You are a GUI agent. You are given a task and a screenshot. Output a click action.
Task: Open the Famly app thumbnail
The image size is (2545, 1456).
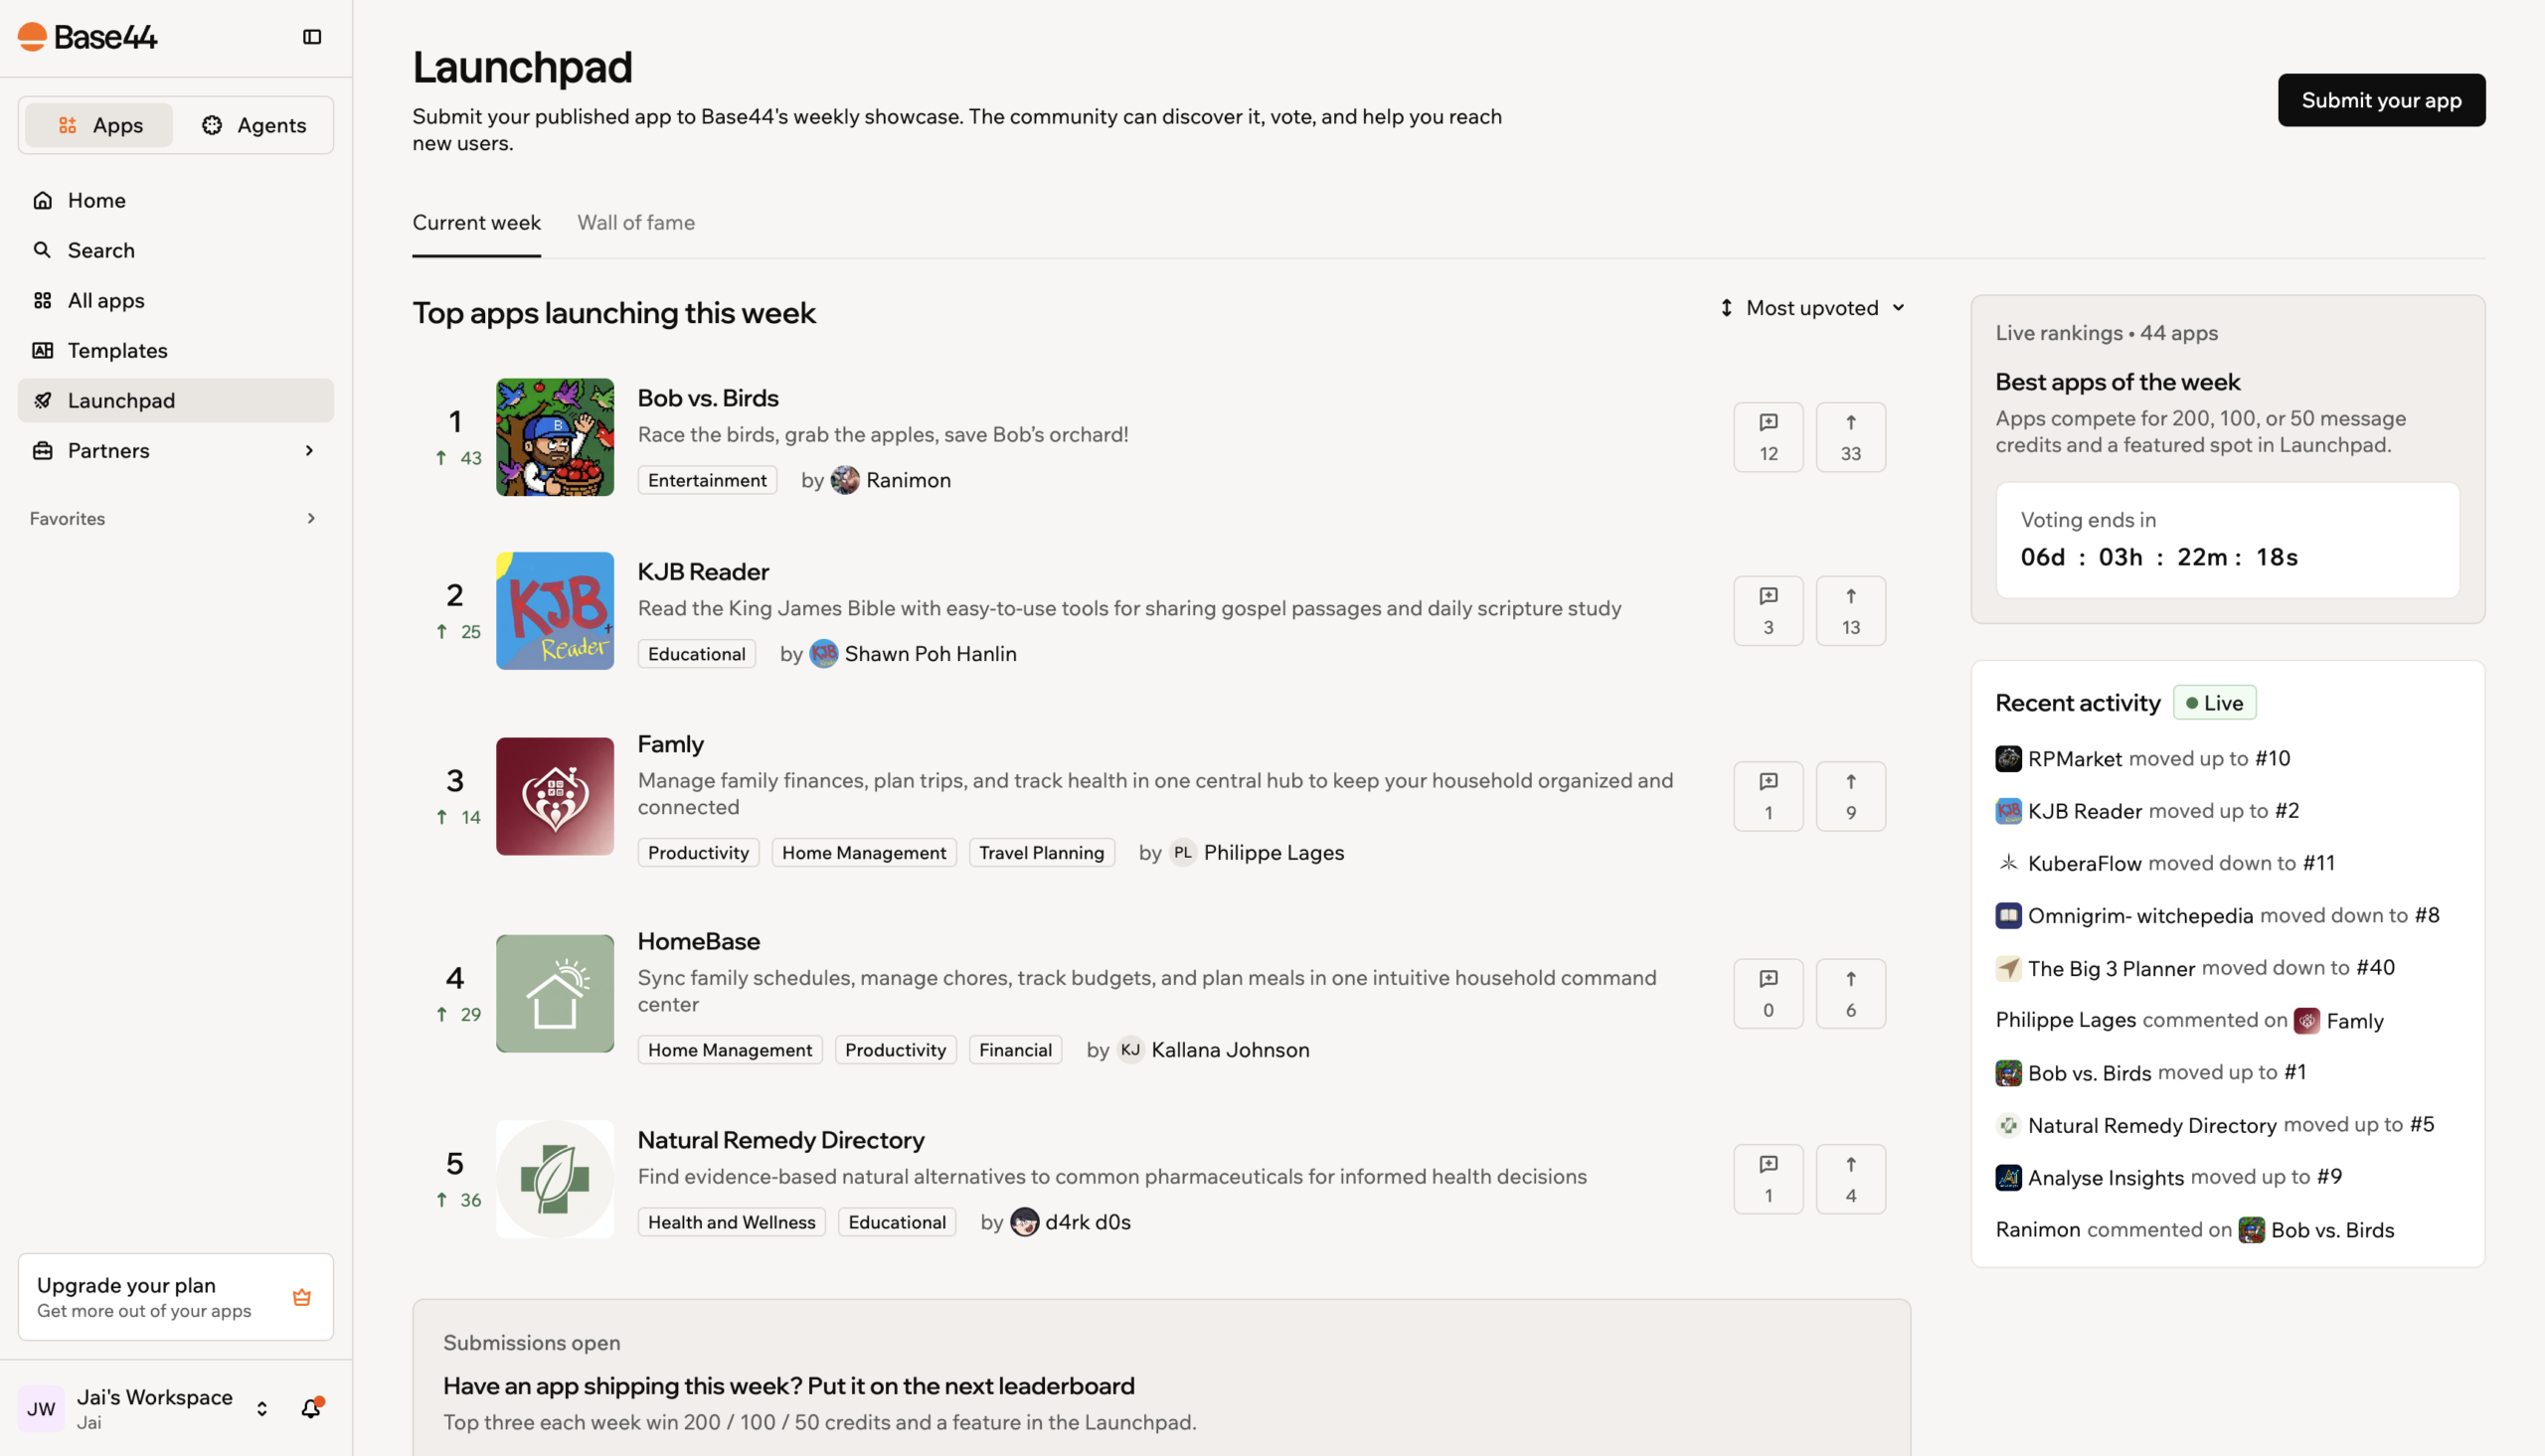tap(555, 796)
